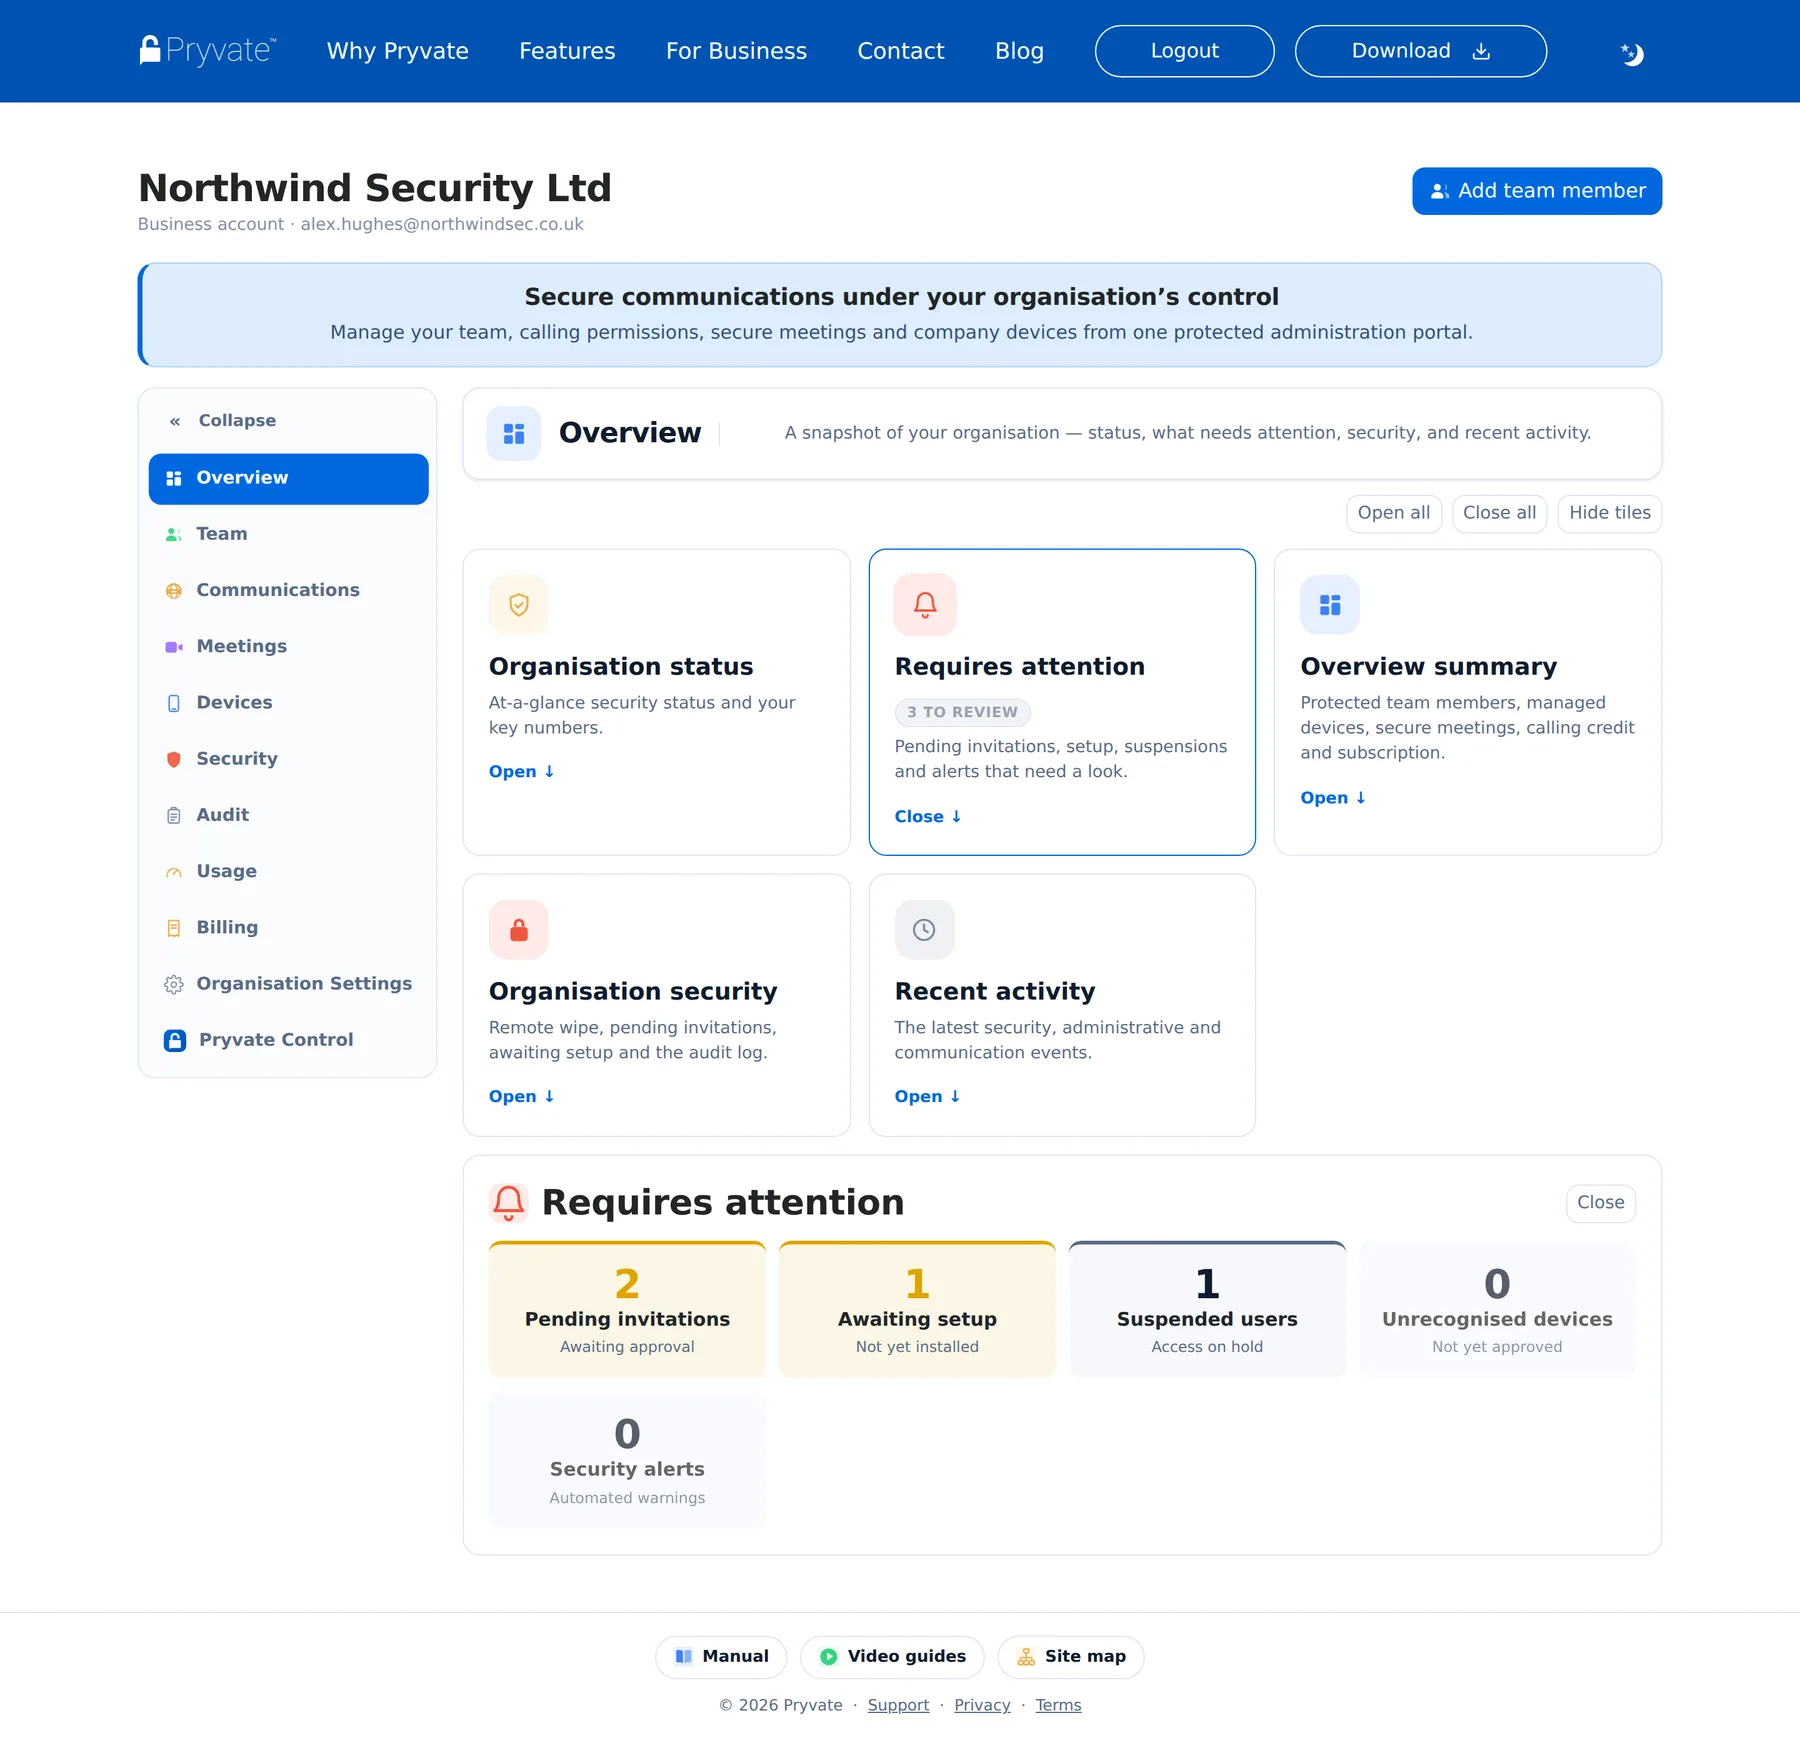Click the Billing receipt icon in sidebar
1800x1743 pixels.
click(173, 928)
